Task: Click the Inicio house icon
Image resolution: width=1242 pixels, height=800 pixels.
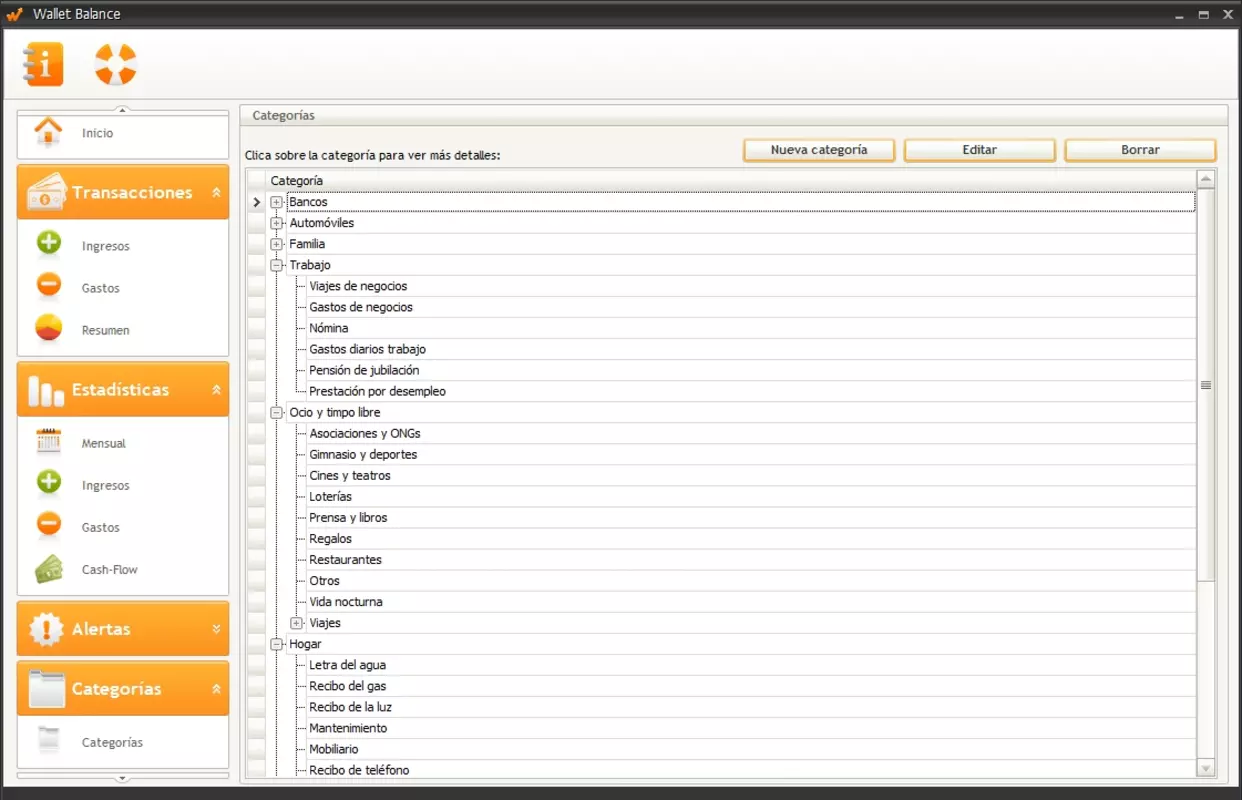Action: 48,132
